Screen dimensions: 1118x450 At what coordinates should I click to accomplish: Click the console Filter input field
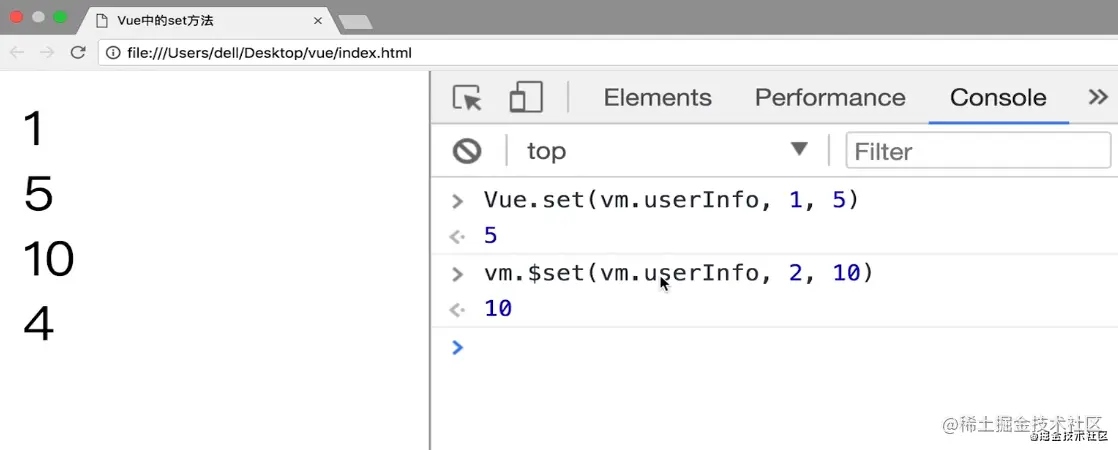click(x=977, y=151)
